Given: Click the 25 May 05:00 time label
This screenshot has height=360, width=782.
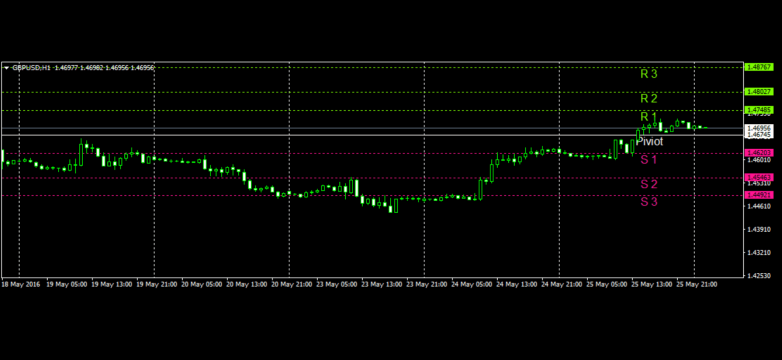Looking at the screenshot, I should (607, 284).
